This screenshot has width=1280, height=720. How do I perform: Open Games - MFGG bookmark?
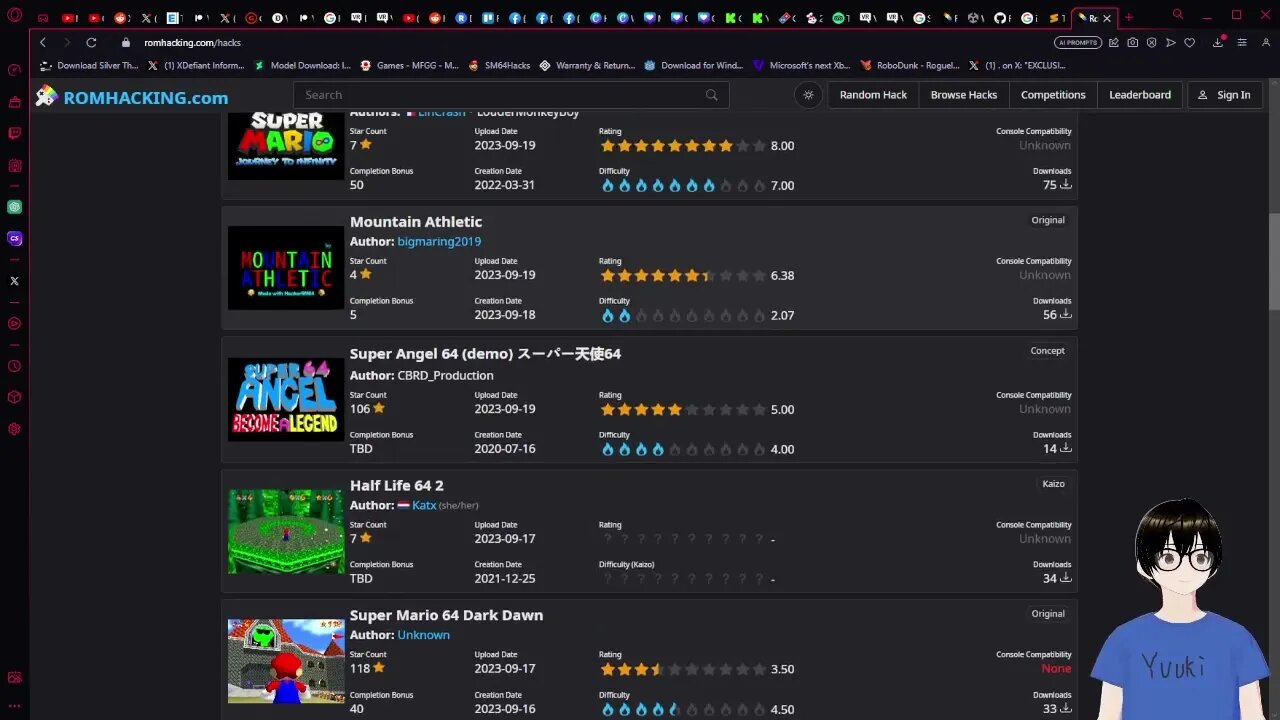coord(409,65)
